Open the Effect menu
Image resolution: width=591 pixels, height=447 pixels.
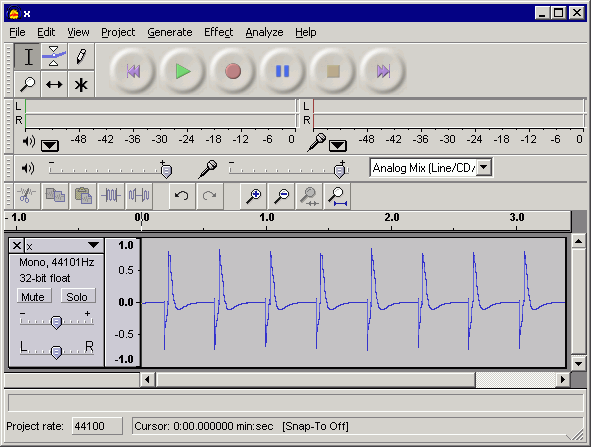[x=218, y=32]
